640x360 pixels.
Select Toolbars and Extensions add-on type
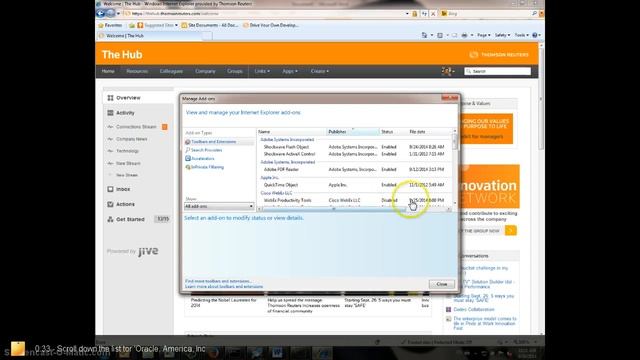[x=219, y=142]
